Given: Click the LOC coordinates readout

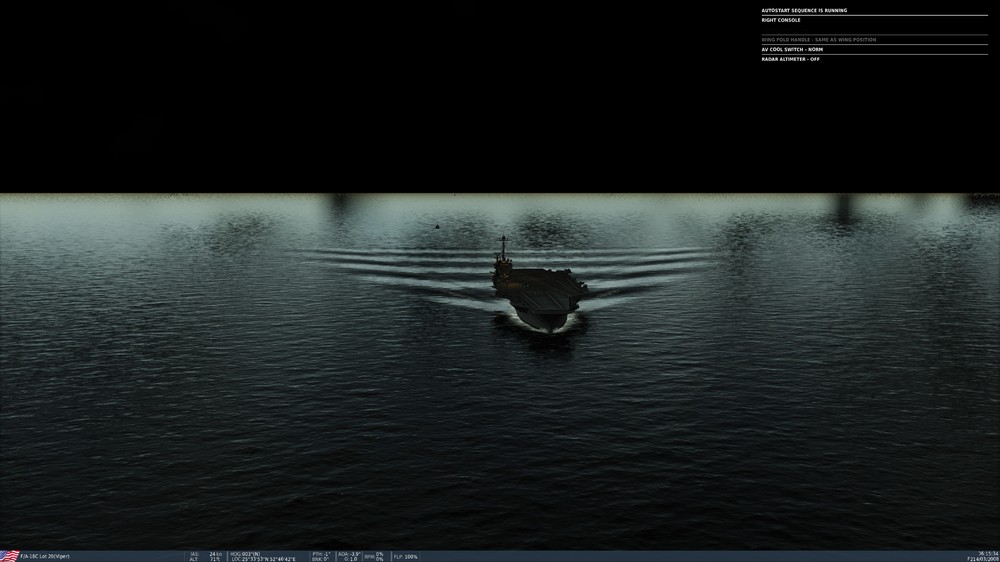Looking at the screenshot, I should pyautogui.click(x=263, y=559).
